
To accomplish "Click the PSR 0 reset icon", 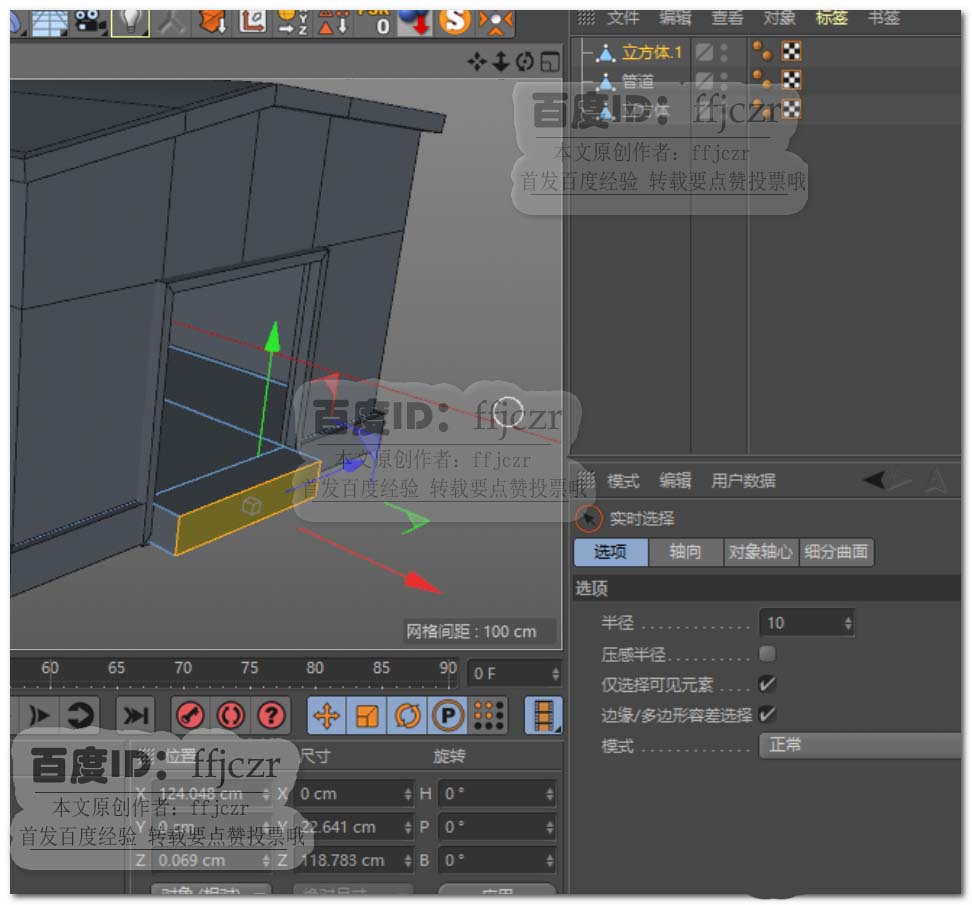I will (x=374, y=22).
